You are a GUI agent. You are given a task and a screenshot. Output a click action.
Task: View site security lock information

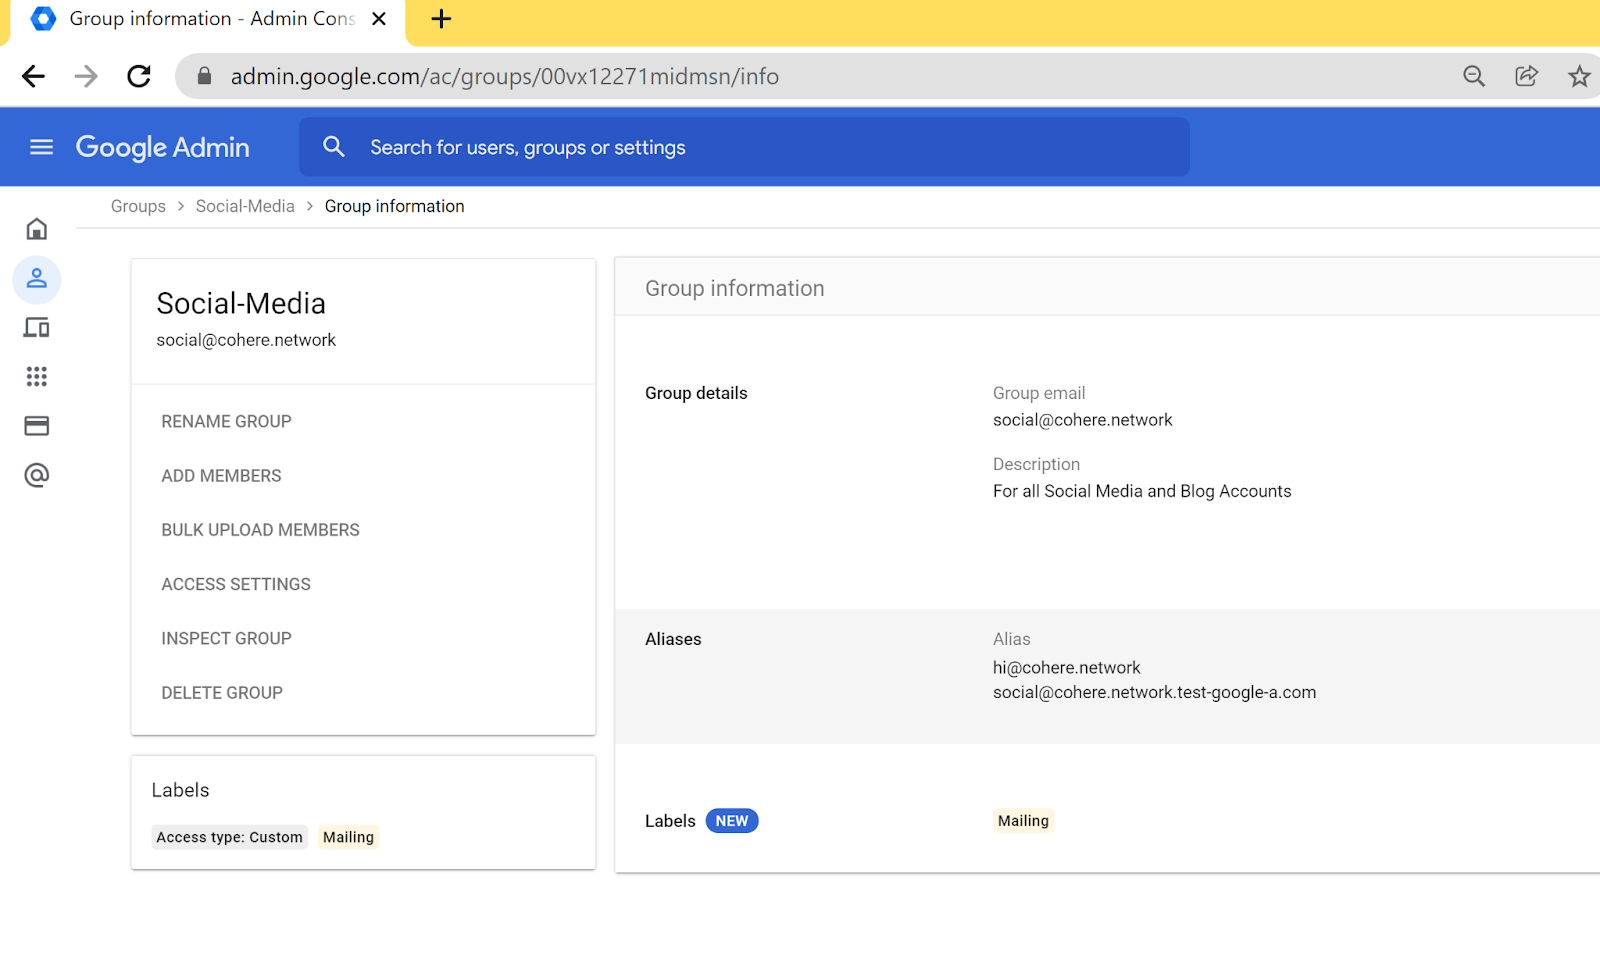click(x=205, y=76)
